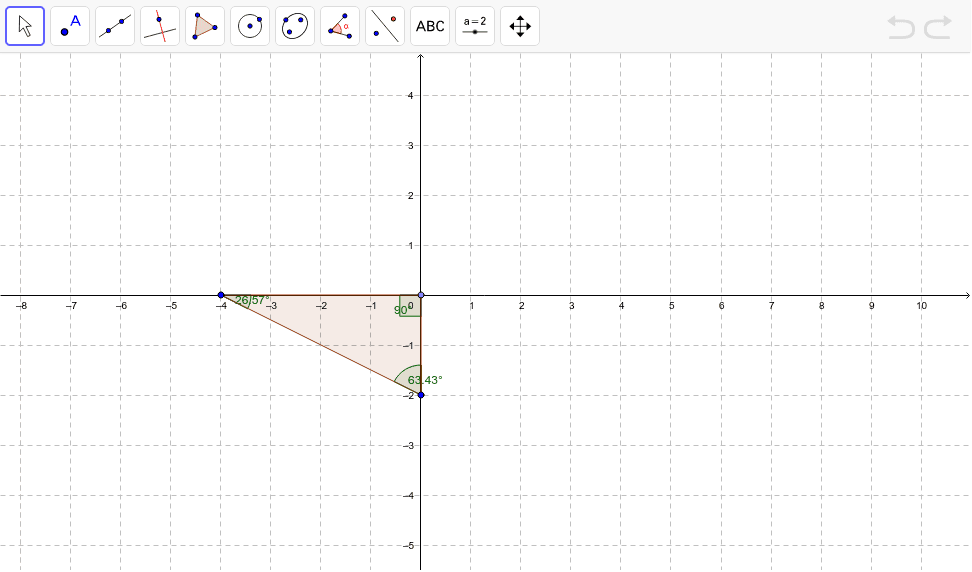This screenshot has height=572, width=972.
Task: Select the triangle vertex at (-4, 0)
Action: click(221, 295)
